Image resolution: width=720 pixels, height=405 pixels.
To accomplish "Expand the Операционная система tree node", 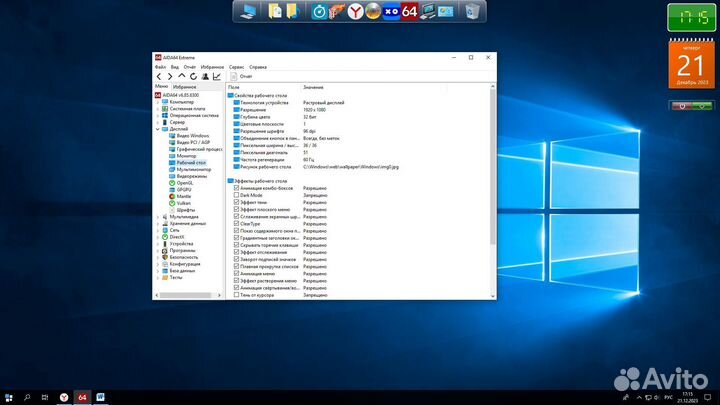I will coord(158,116).
